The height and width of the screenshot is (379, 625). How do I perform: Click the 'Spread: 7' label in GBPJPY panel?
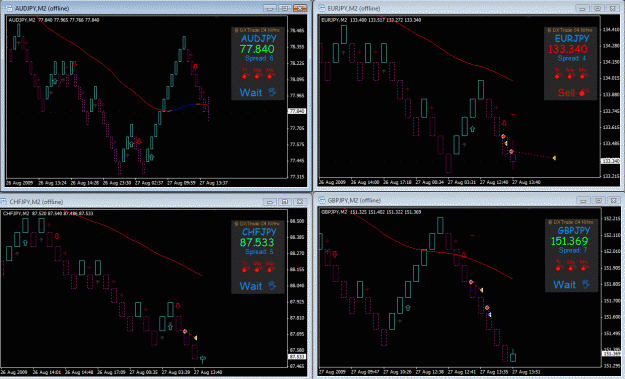(x=573, y=250)
